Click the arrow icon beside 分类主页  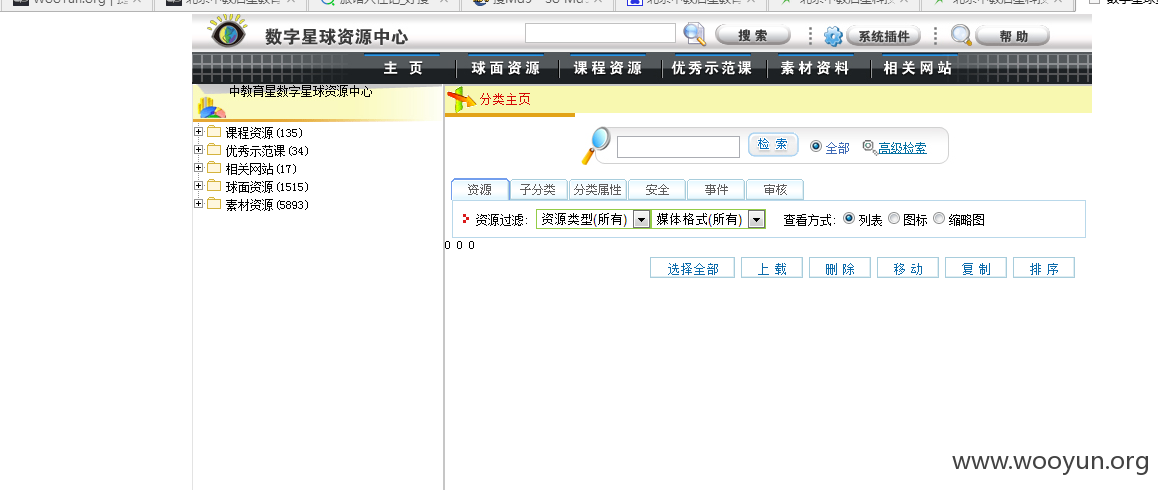click(462, 100)
